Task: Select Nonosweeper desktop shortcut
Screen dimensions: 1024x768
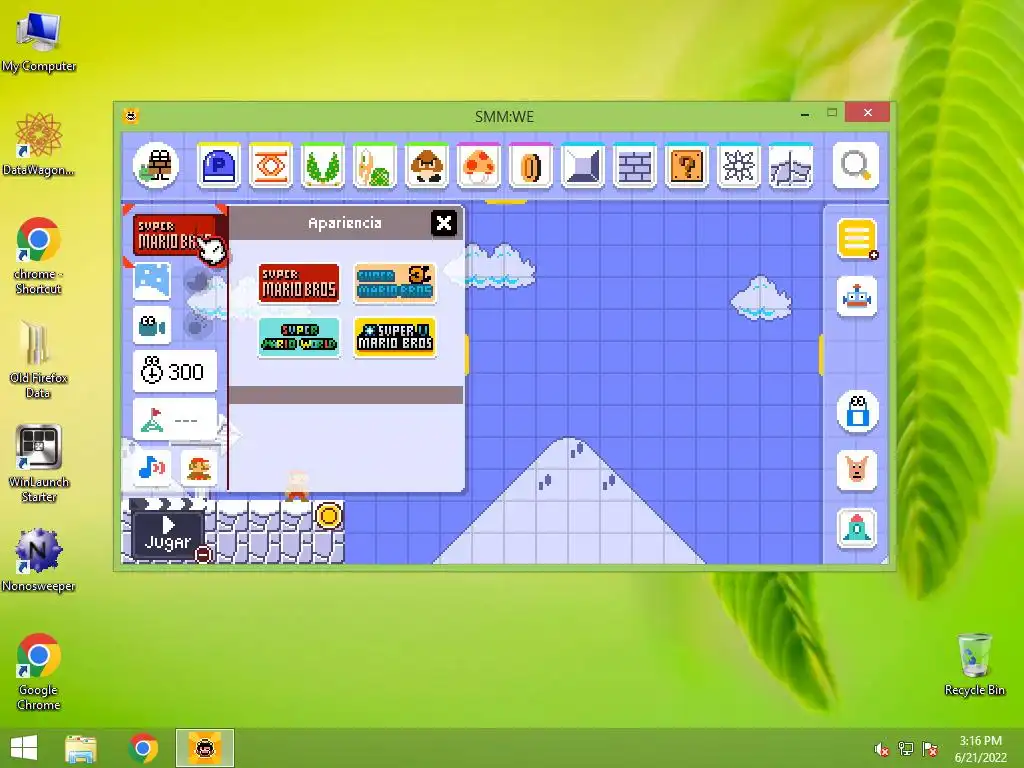Action: pyautogui.click(x=39, y=560)
